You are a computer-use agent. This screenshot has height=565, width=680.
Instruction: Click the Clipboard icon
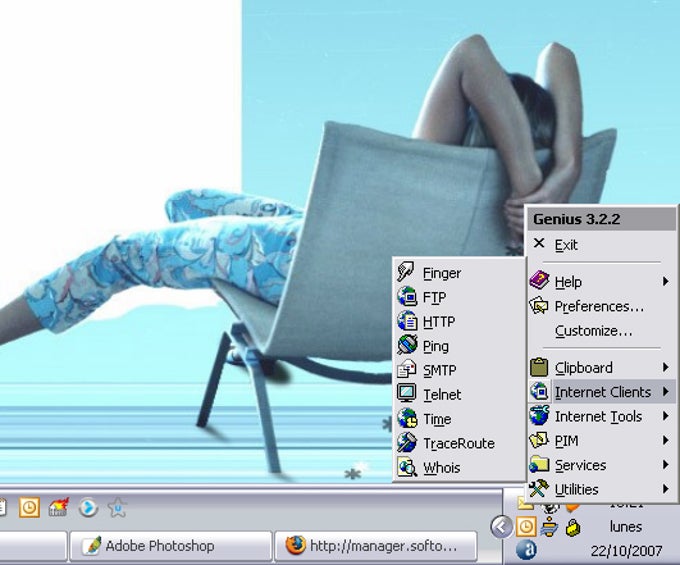click(539, 367)
